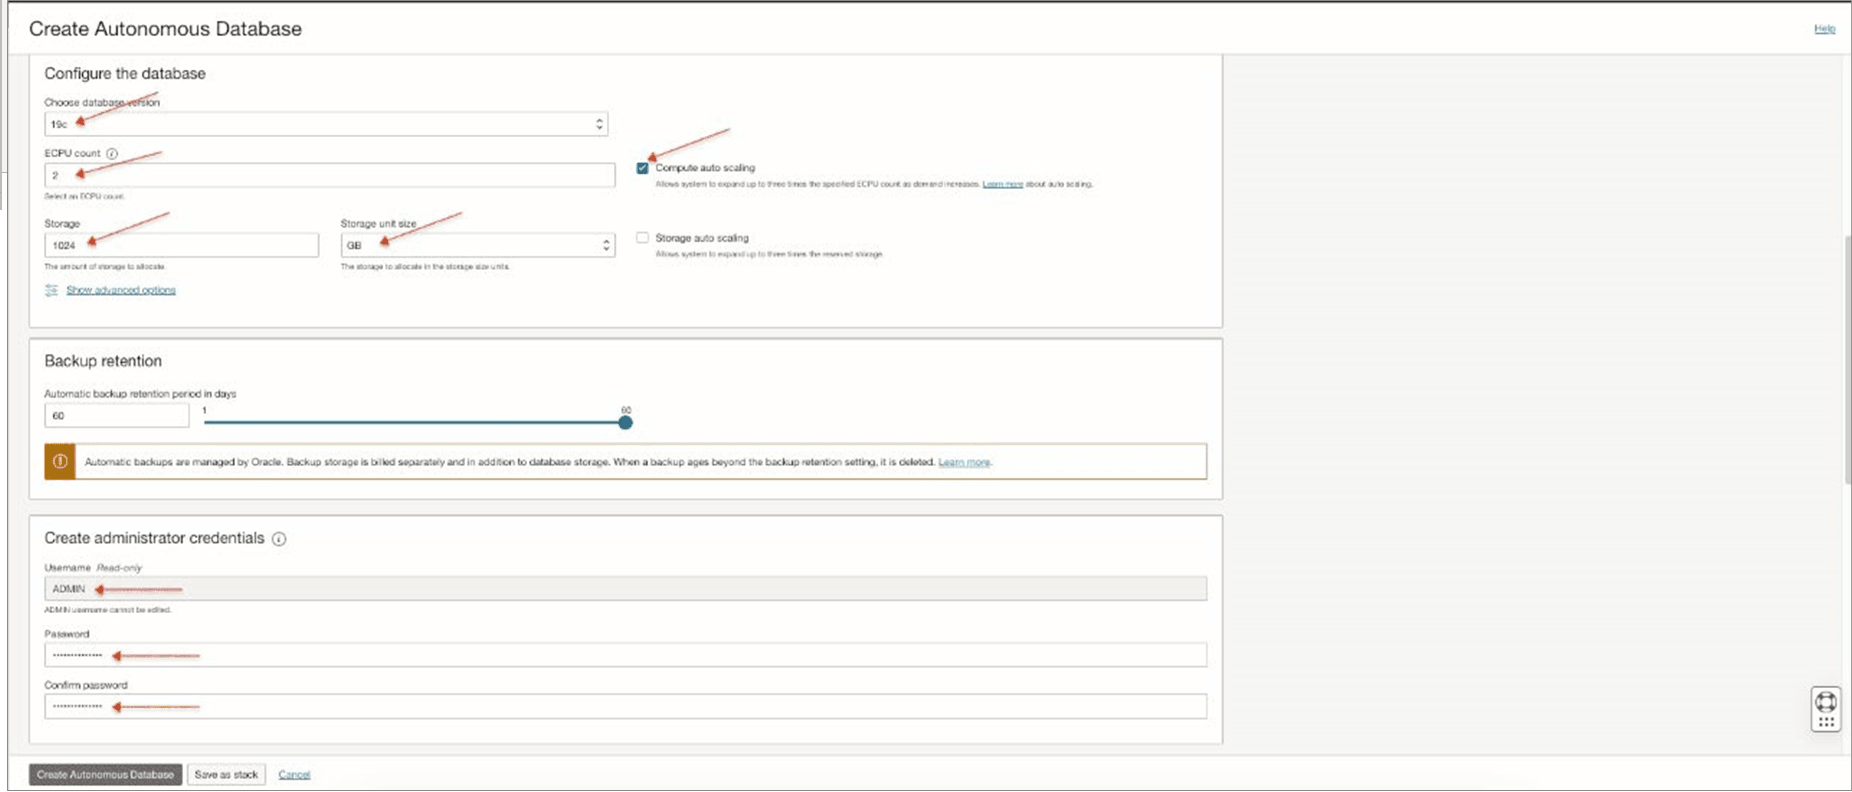The image size is (1852, 792).
Task: Open the support lifebuoy help widget
Action: tap(1826, 711)
